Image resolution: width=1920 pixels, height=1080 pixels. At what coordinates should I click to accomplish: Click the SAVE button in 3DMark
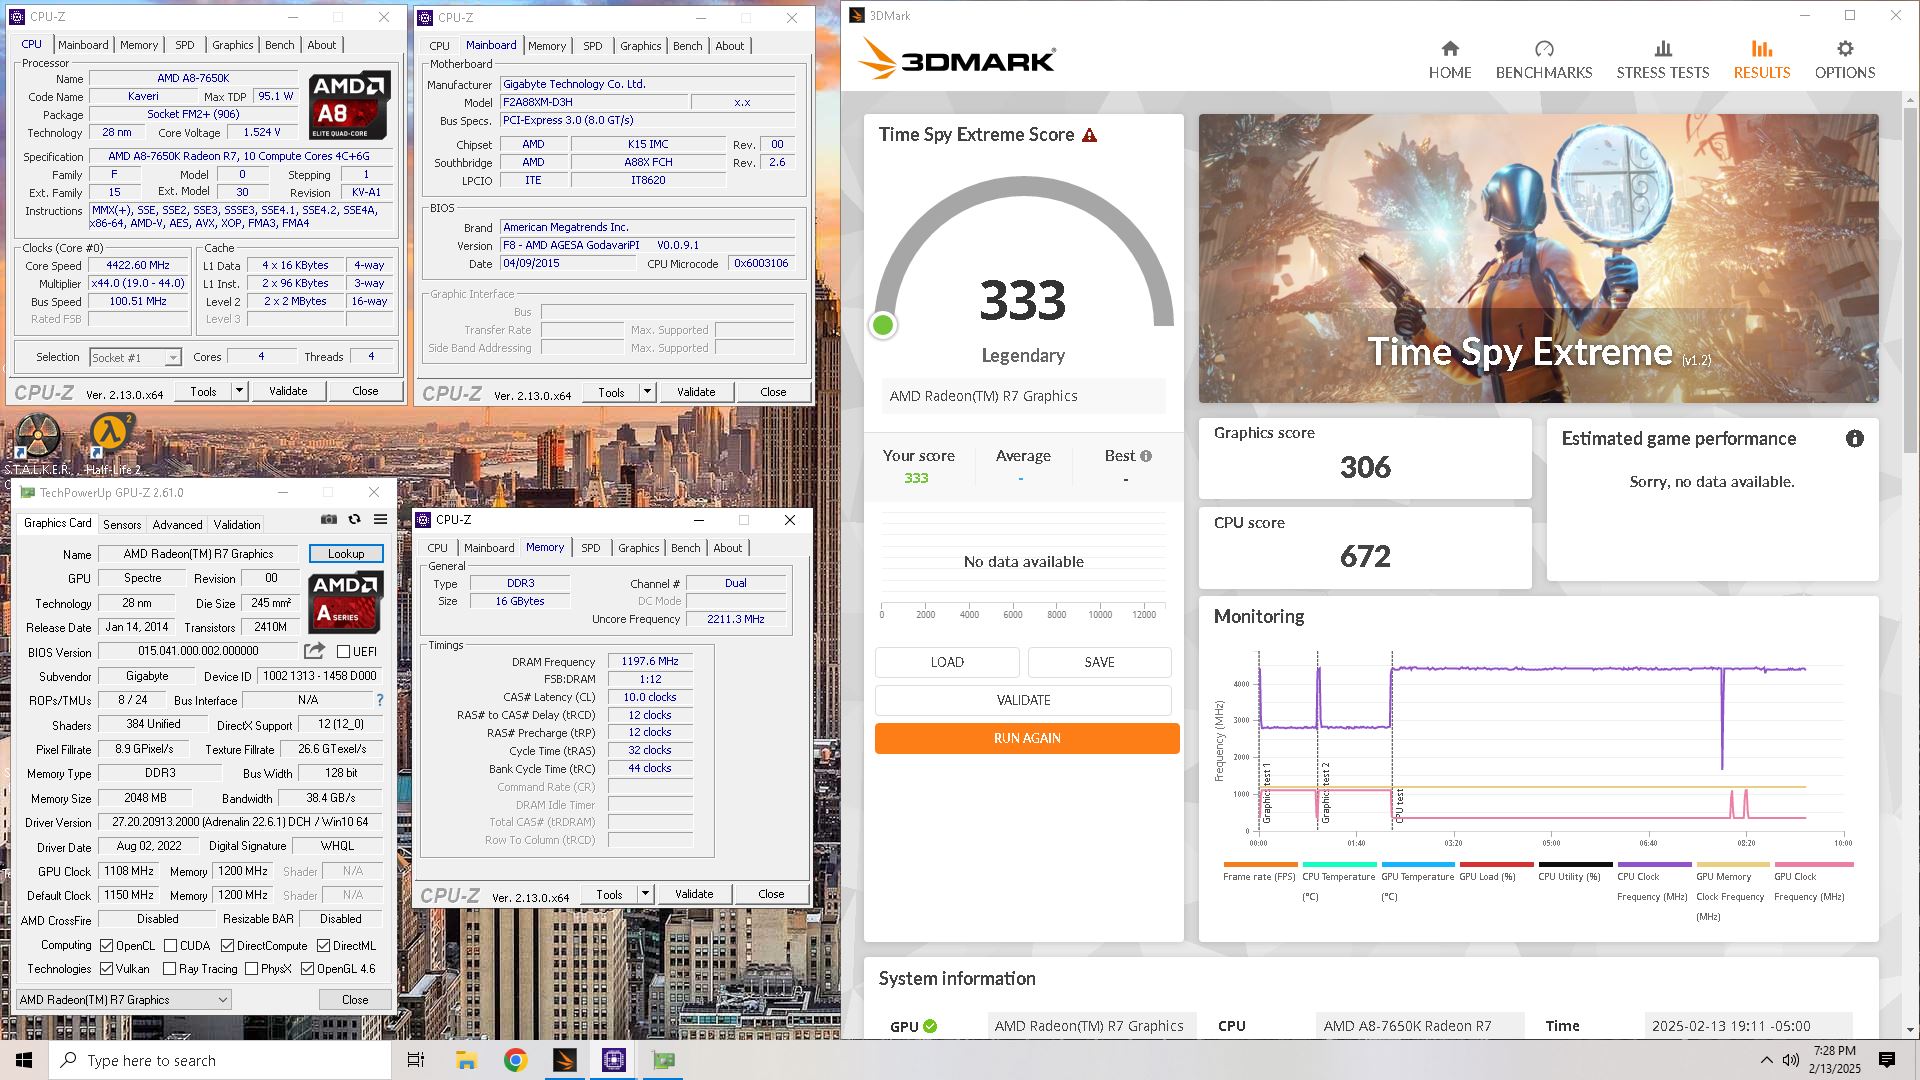click(x=1099, y=662)
